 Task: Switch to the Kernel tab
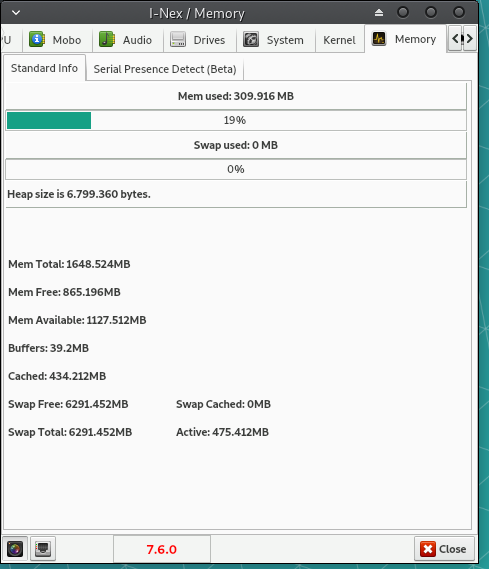[340, 40]
